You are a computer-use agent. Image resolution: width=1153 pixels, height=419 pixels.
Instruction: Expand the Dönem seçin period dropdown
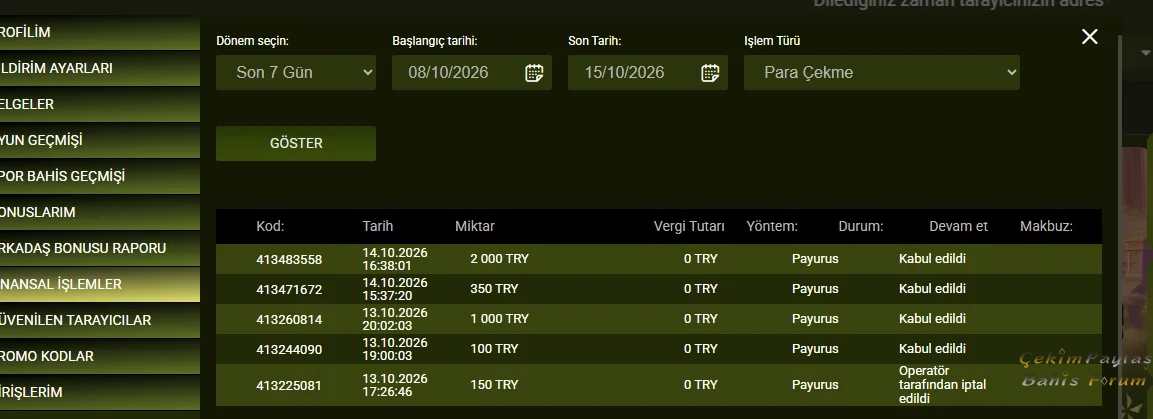click(296, 73)
